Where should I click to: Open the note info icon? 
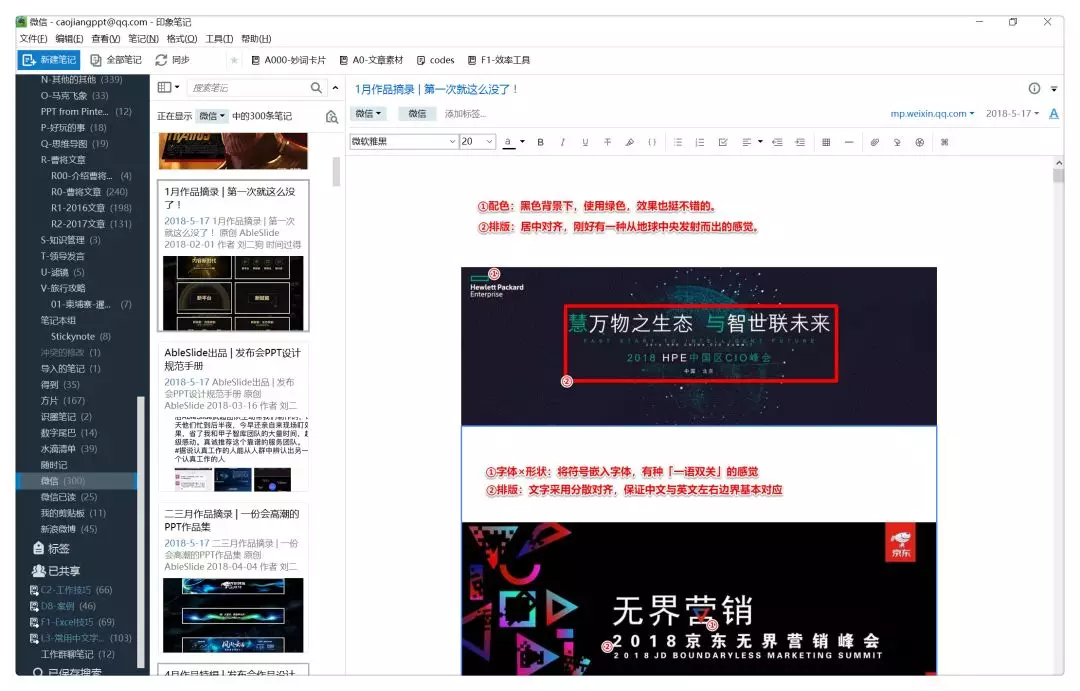pyautogui.click(x=1034, y=88)
